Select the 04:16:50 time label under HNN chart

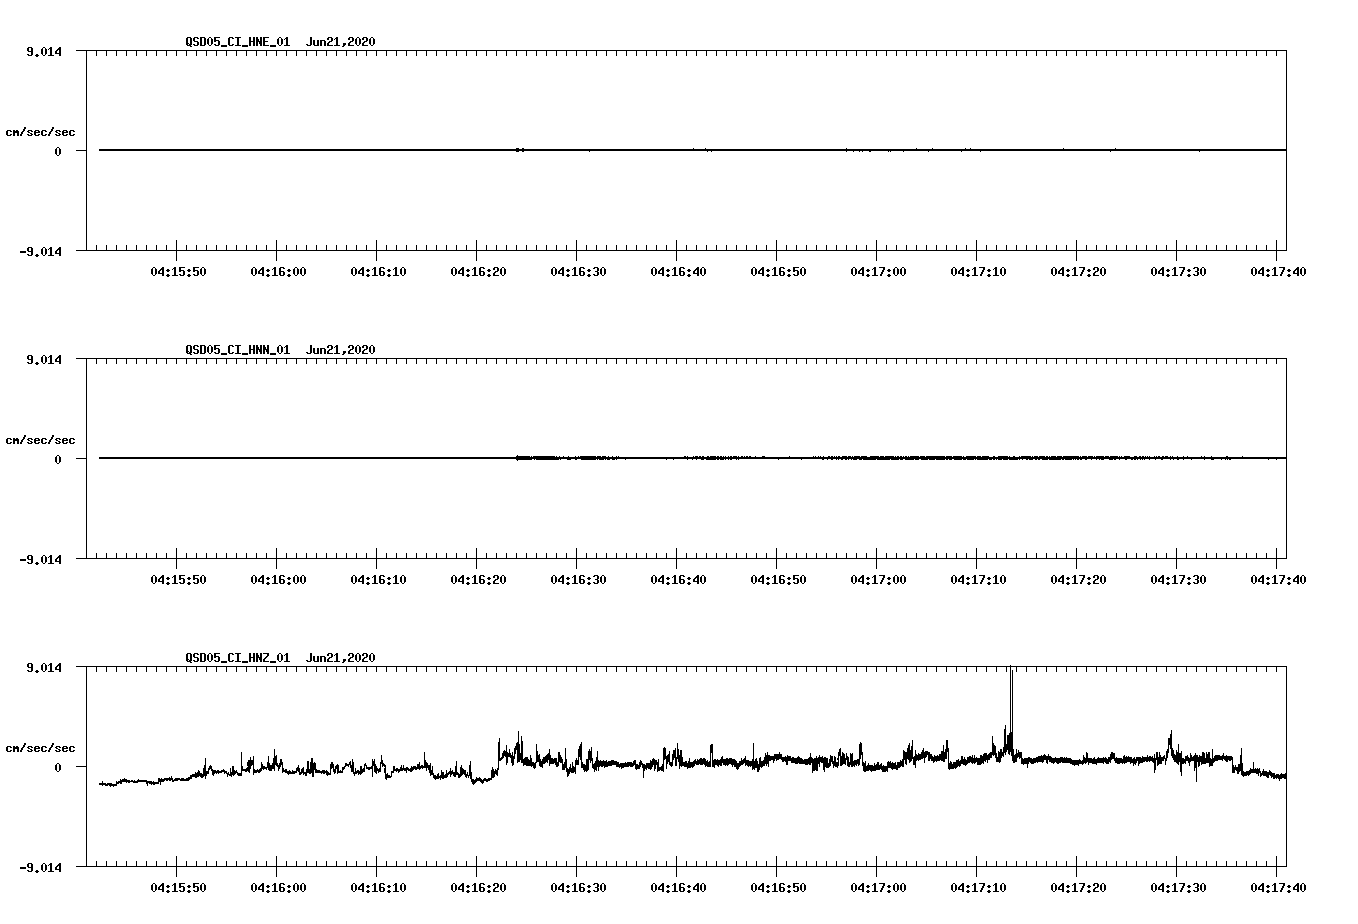pos(778,579)
